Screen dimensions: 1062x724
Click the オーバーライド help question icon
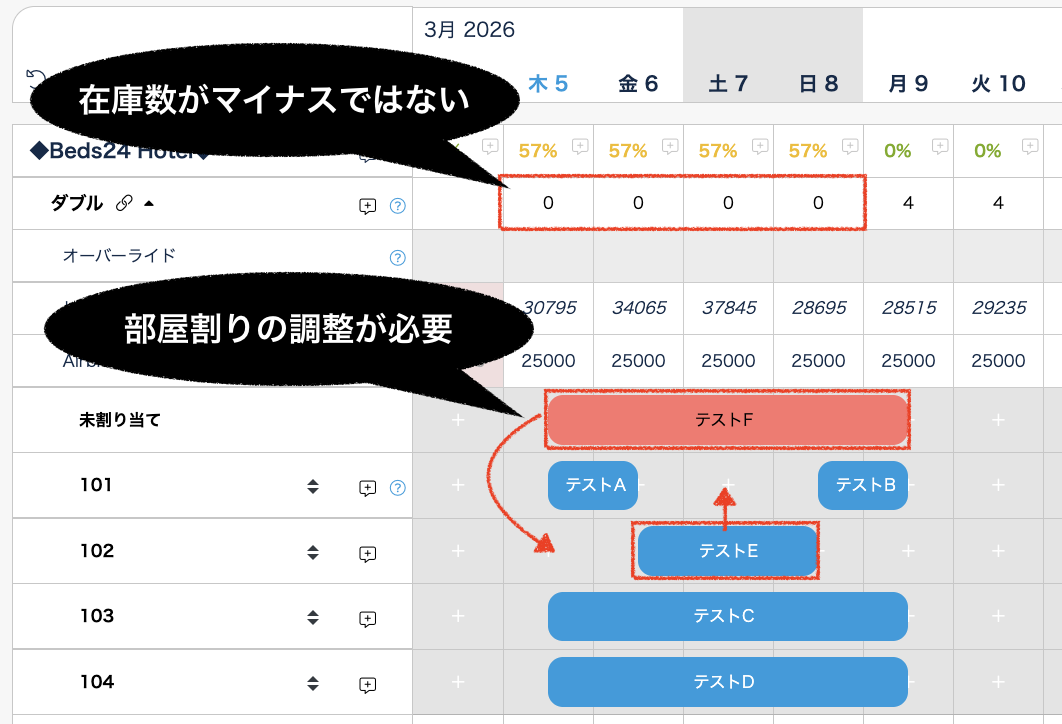(397, 258)
